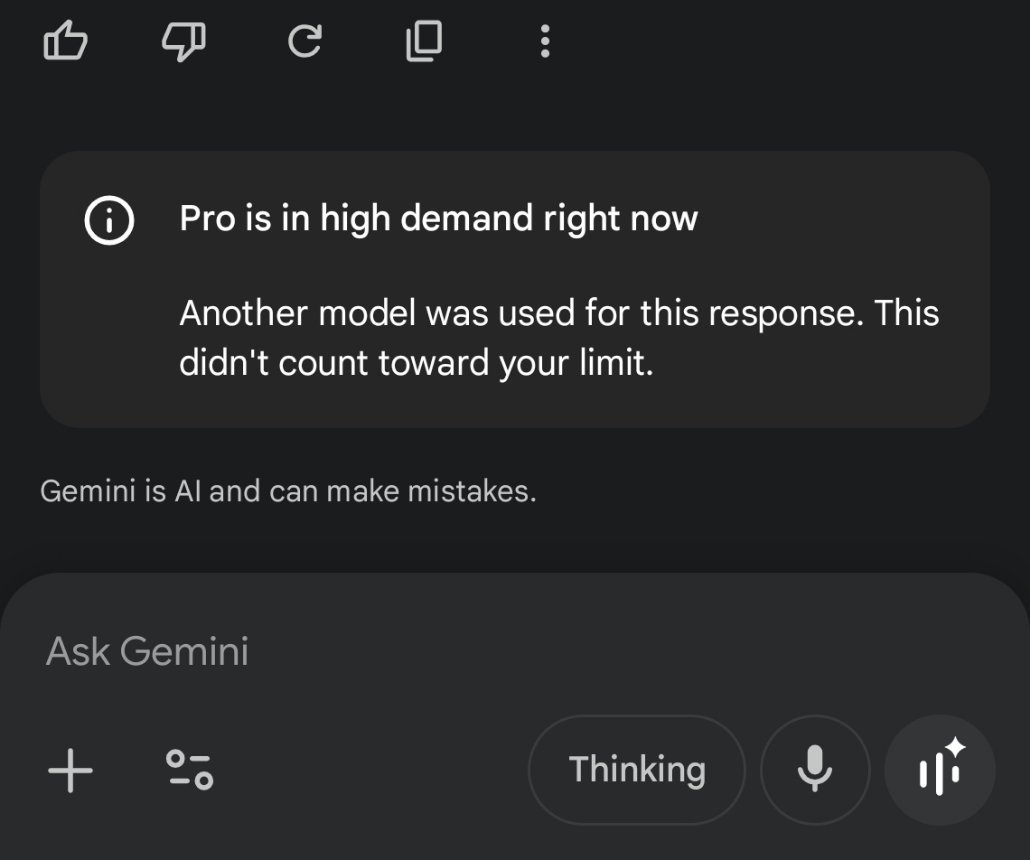Click the "Pro is in high demand" heading
The height and width of the screenshot is (860, 1030).
pos(438,218)
